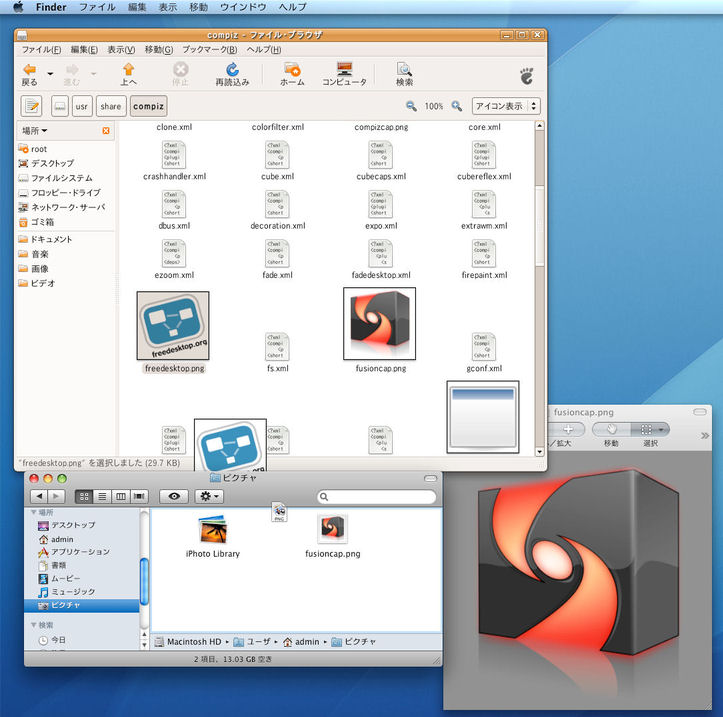
Task: Expand preview toolbar overflow chevron
Action: pos(705,436)
